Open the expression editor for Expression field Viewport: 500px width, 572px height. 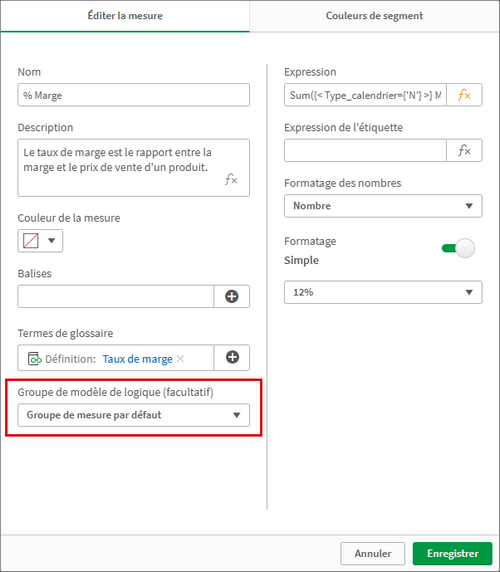(464, 95)
